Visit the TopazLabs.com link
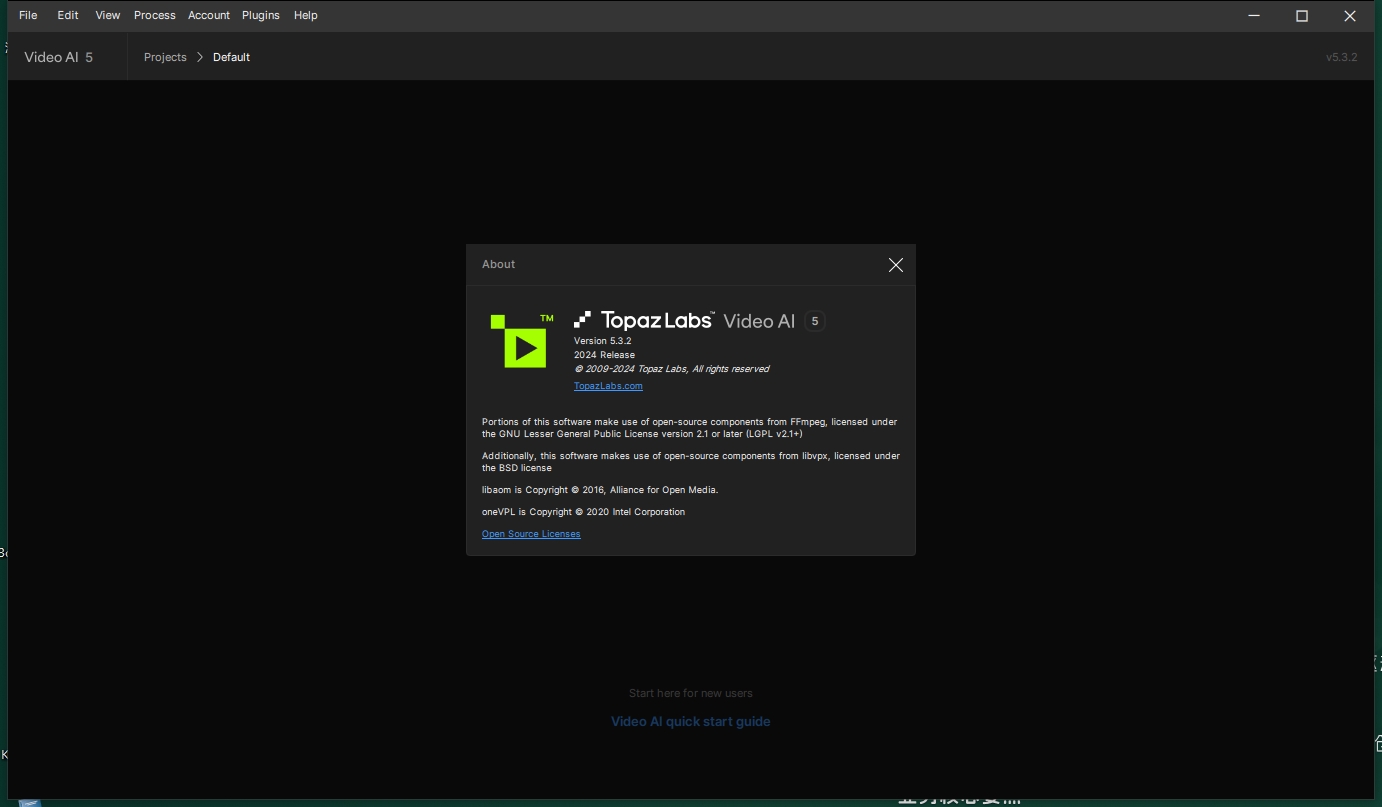 click(608, 386)
